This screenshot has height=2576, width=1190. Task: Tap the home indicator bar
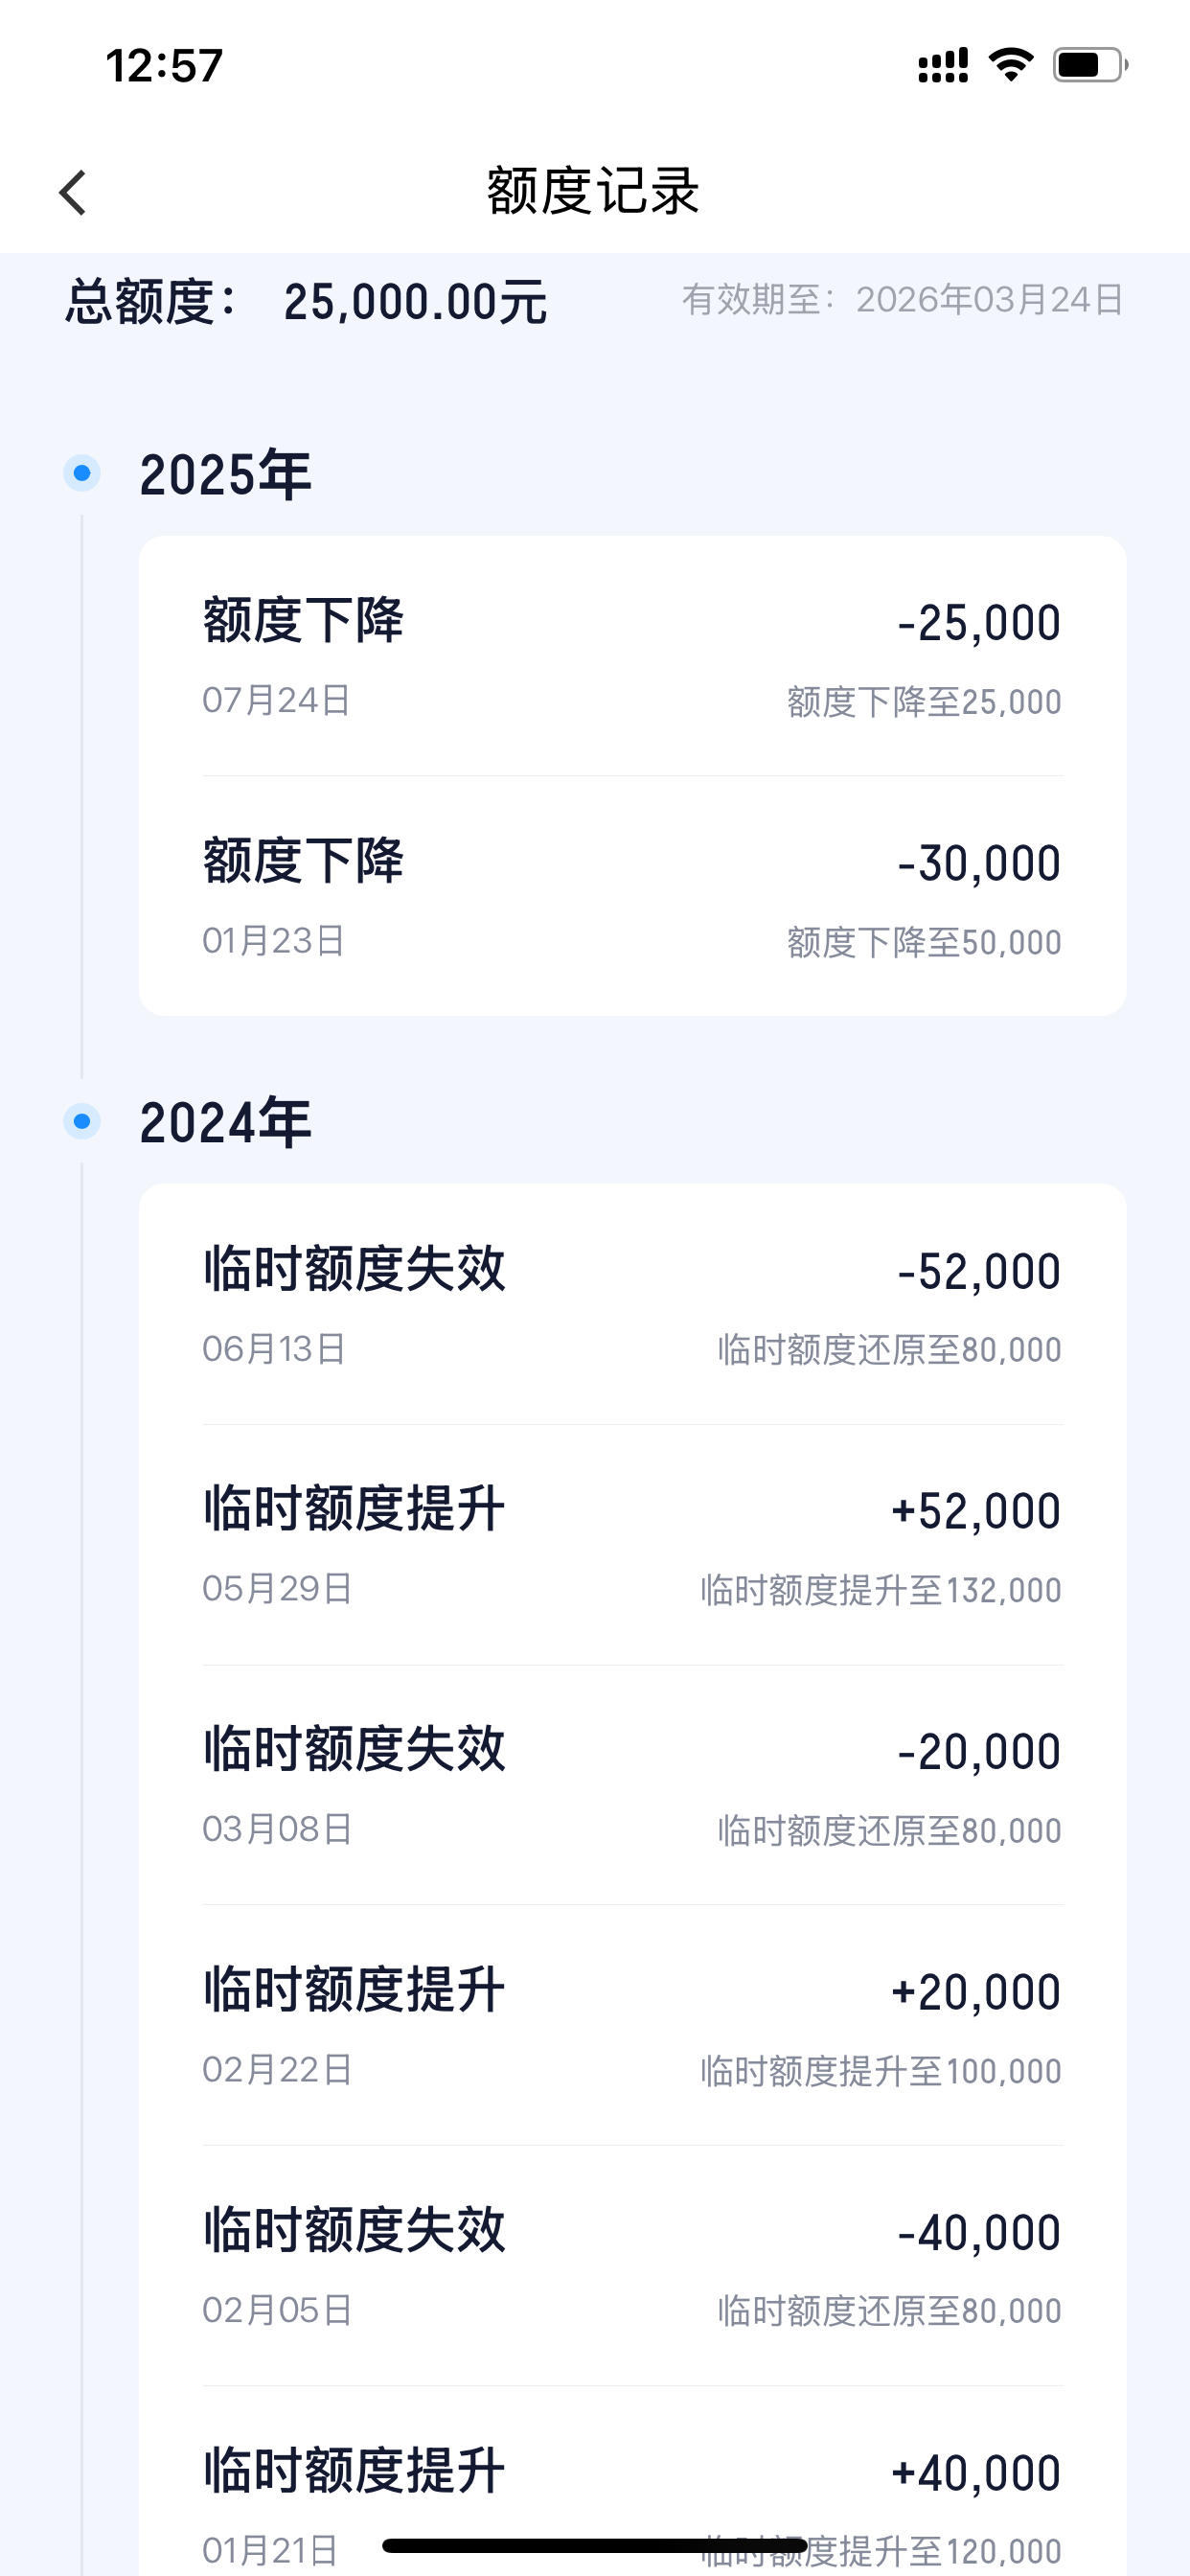pyautogui.click(x=595, y=2545)
